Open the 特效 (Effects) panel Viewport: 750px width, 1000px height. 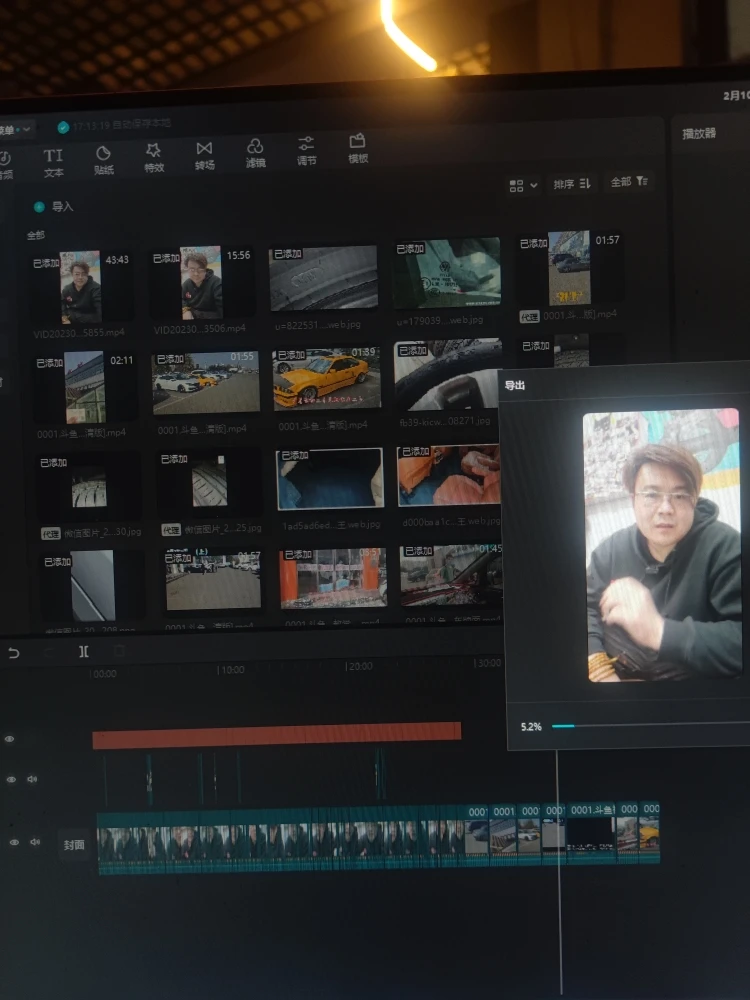pos(154,158)
